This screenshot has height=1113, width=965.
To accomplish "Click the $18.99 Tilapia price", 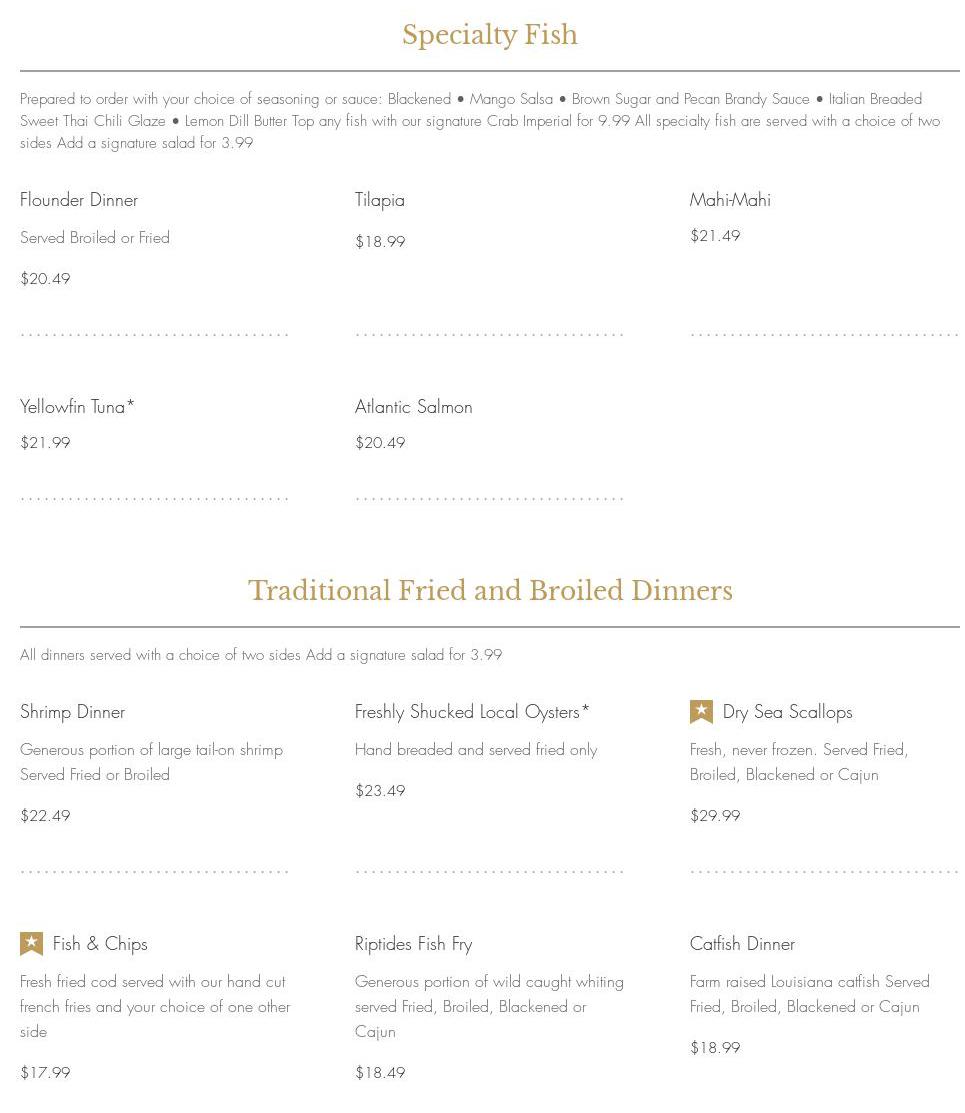I will tap(380, 242).
